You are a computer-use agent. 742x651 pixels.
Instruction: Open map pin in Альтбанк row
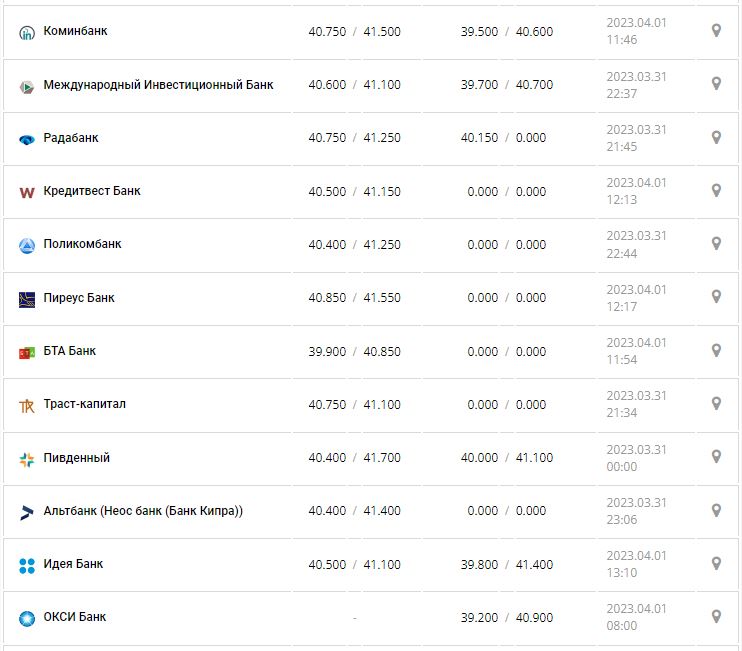tap(716, 510)
